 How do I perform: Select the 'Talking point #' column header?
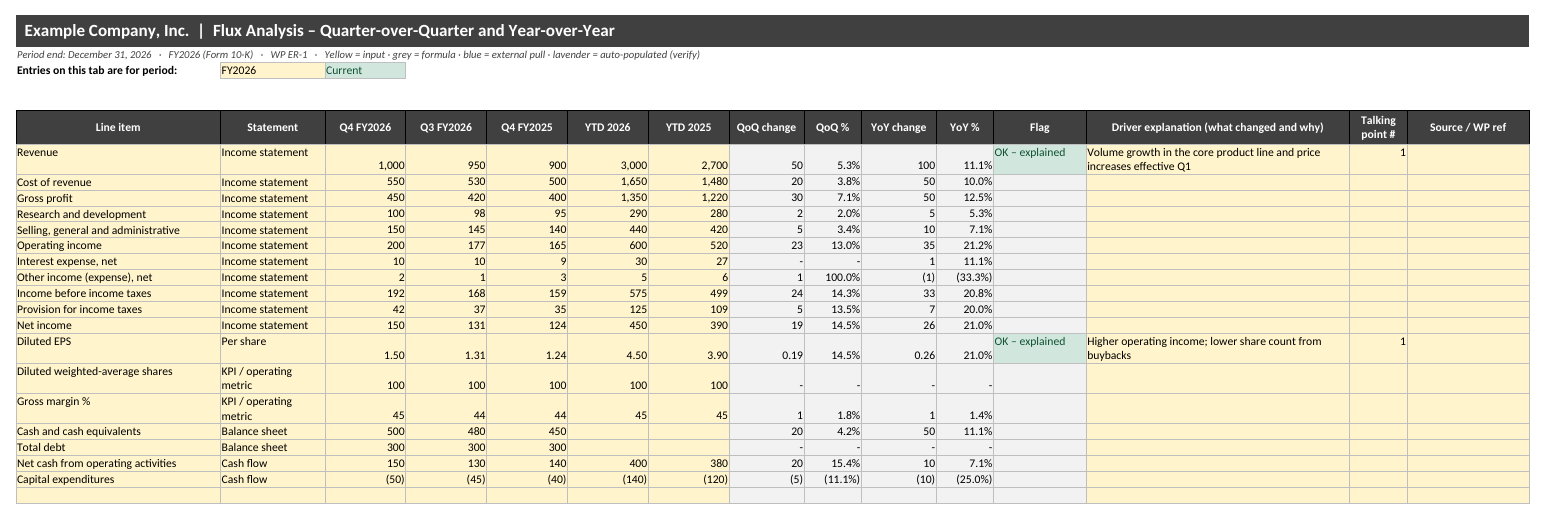coord(1379,127)
